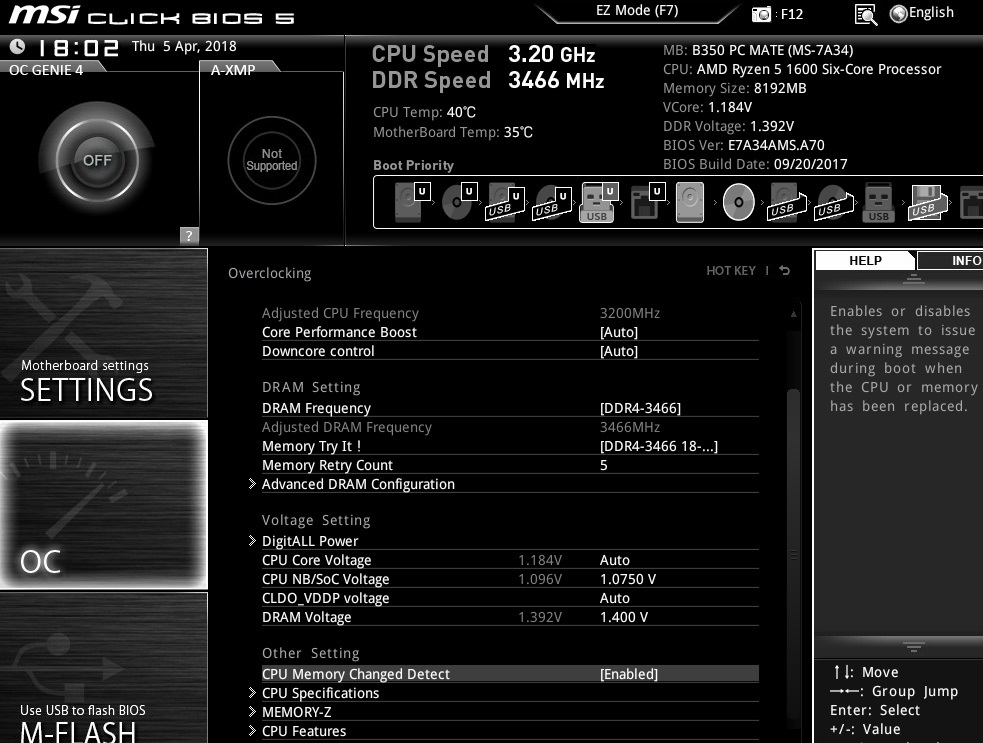Click the Adjusted CPU Frequency 3200MHz value
This screenshot has width=983, height=743.
(629, 314)
